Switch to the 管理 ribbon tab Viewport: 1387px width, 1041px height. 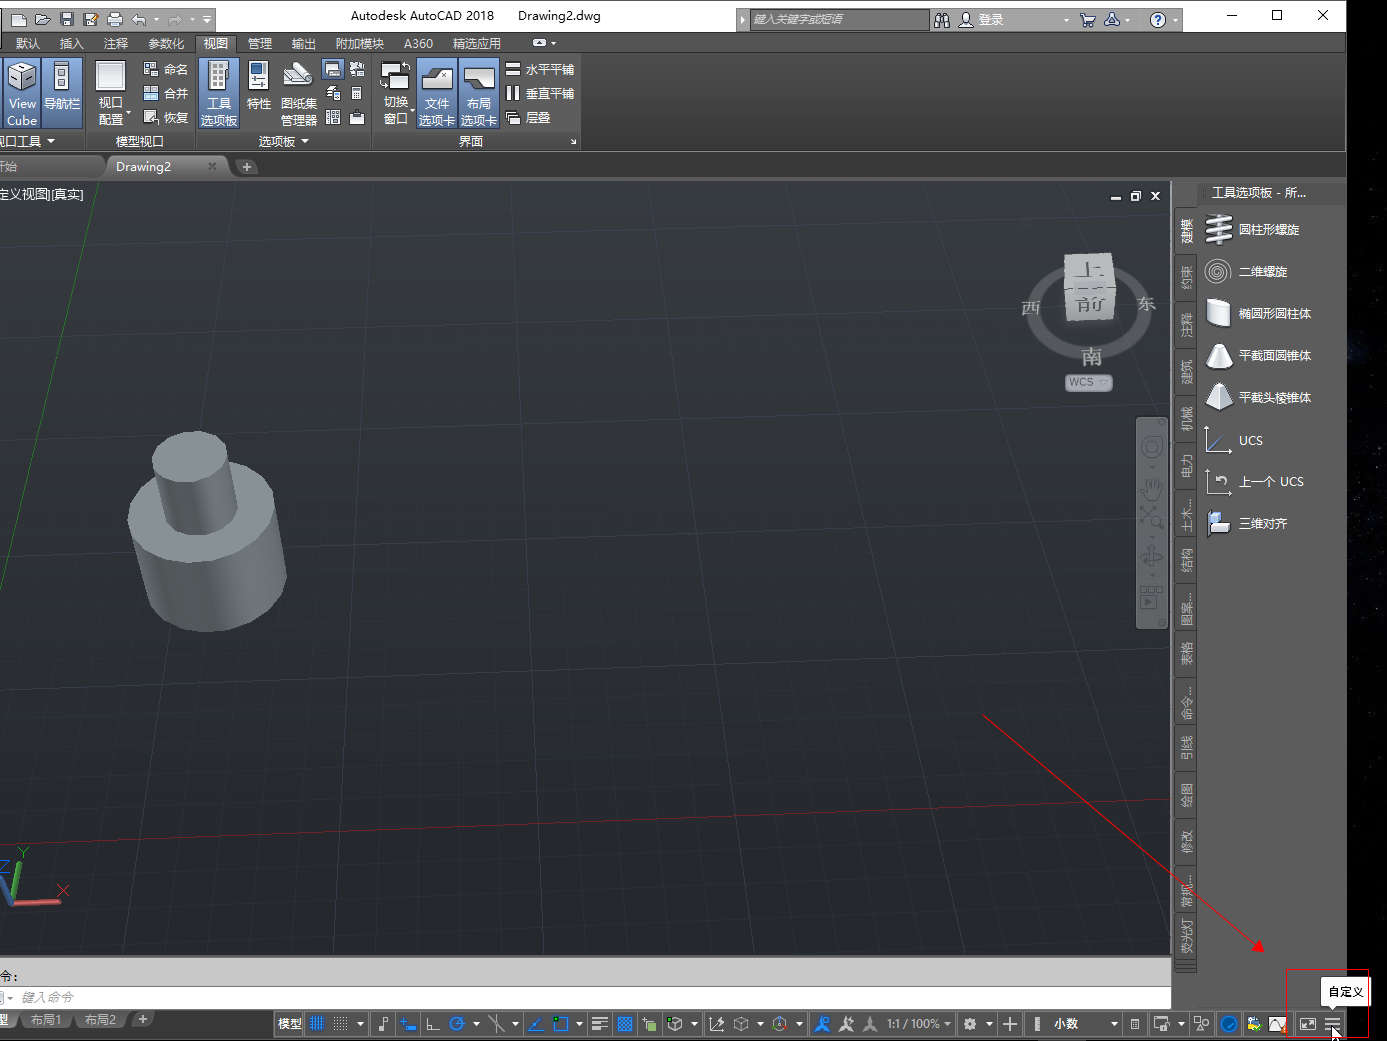pyautogui.click(x=260, y=44)
